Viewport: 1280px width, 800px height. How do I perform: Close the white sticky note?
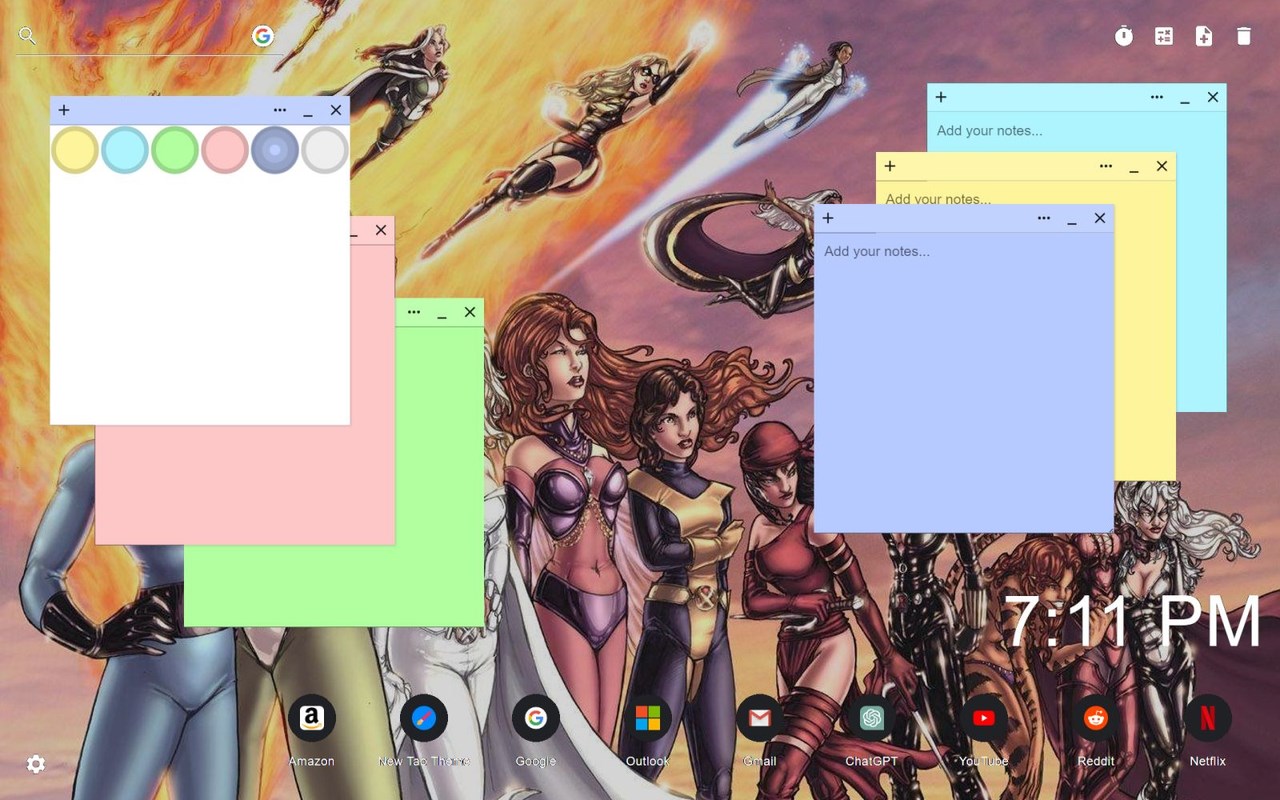click(x=336, y=110)
